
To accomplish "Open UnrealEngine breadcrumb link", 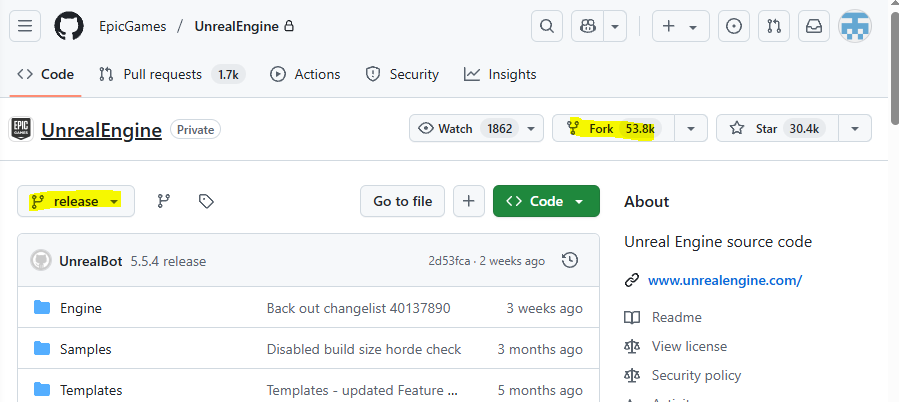I will [x=237, y=26].
